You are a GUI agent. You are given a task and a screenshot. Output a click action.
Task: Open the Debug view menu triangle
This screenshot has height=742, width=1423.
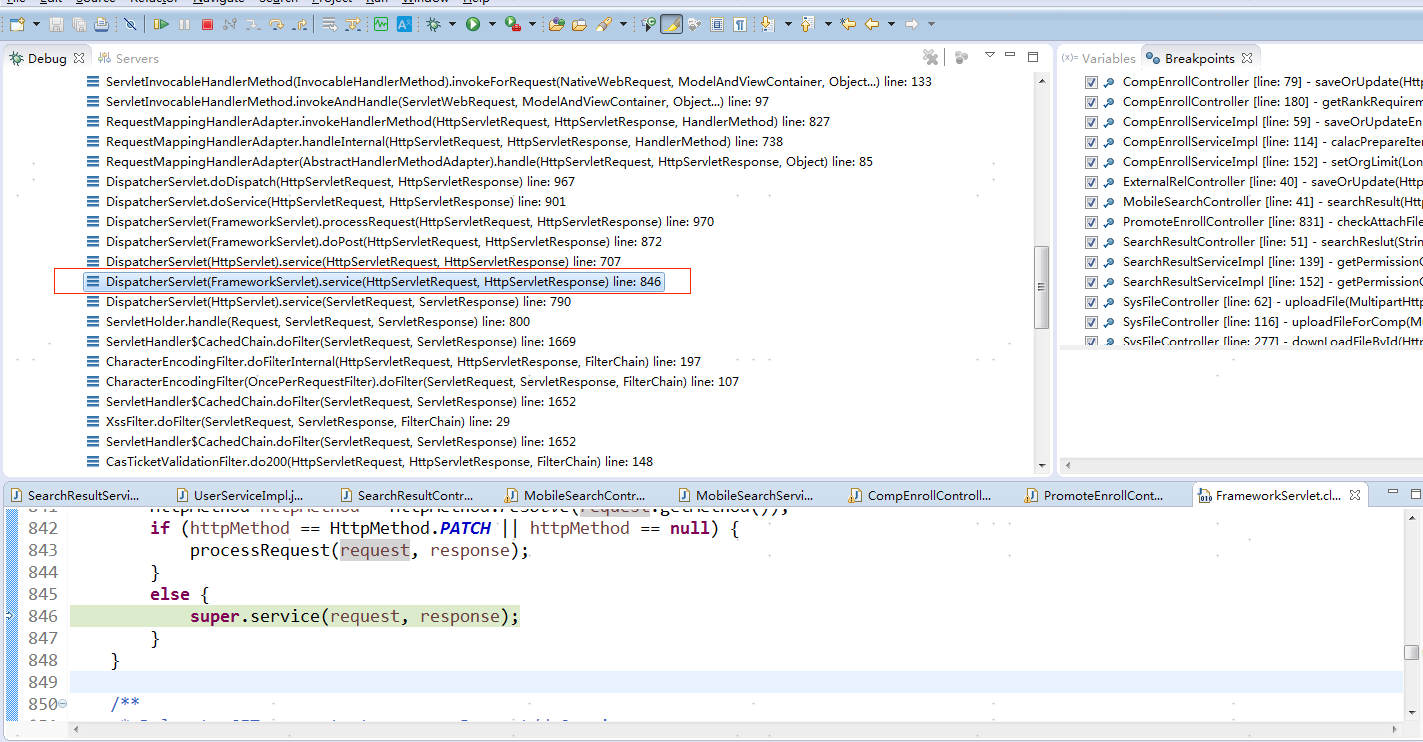[989, 55]
